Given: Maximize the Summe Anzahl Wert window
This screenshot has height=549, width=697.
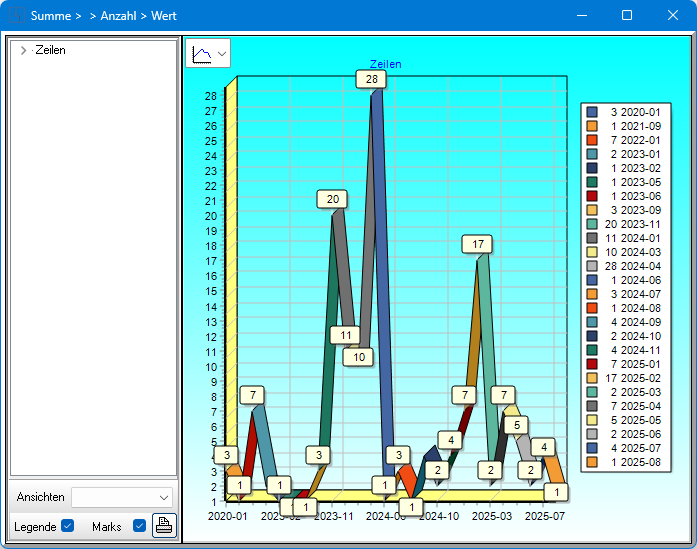Looking at the screenshot, I should 627,16.
